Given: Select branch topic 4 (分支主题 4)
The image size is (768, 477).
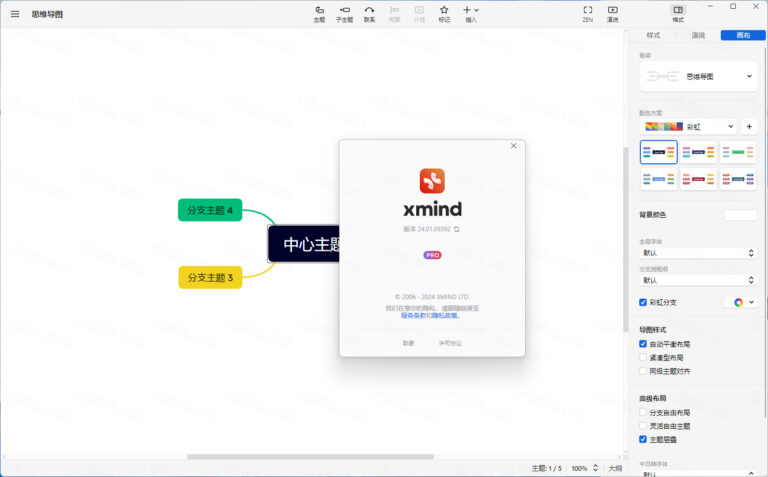Looking at the screenshot, I should click(210, 210).
